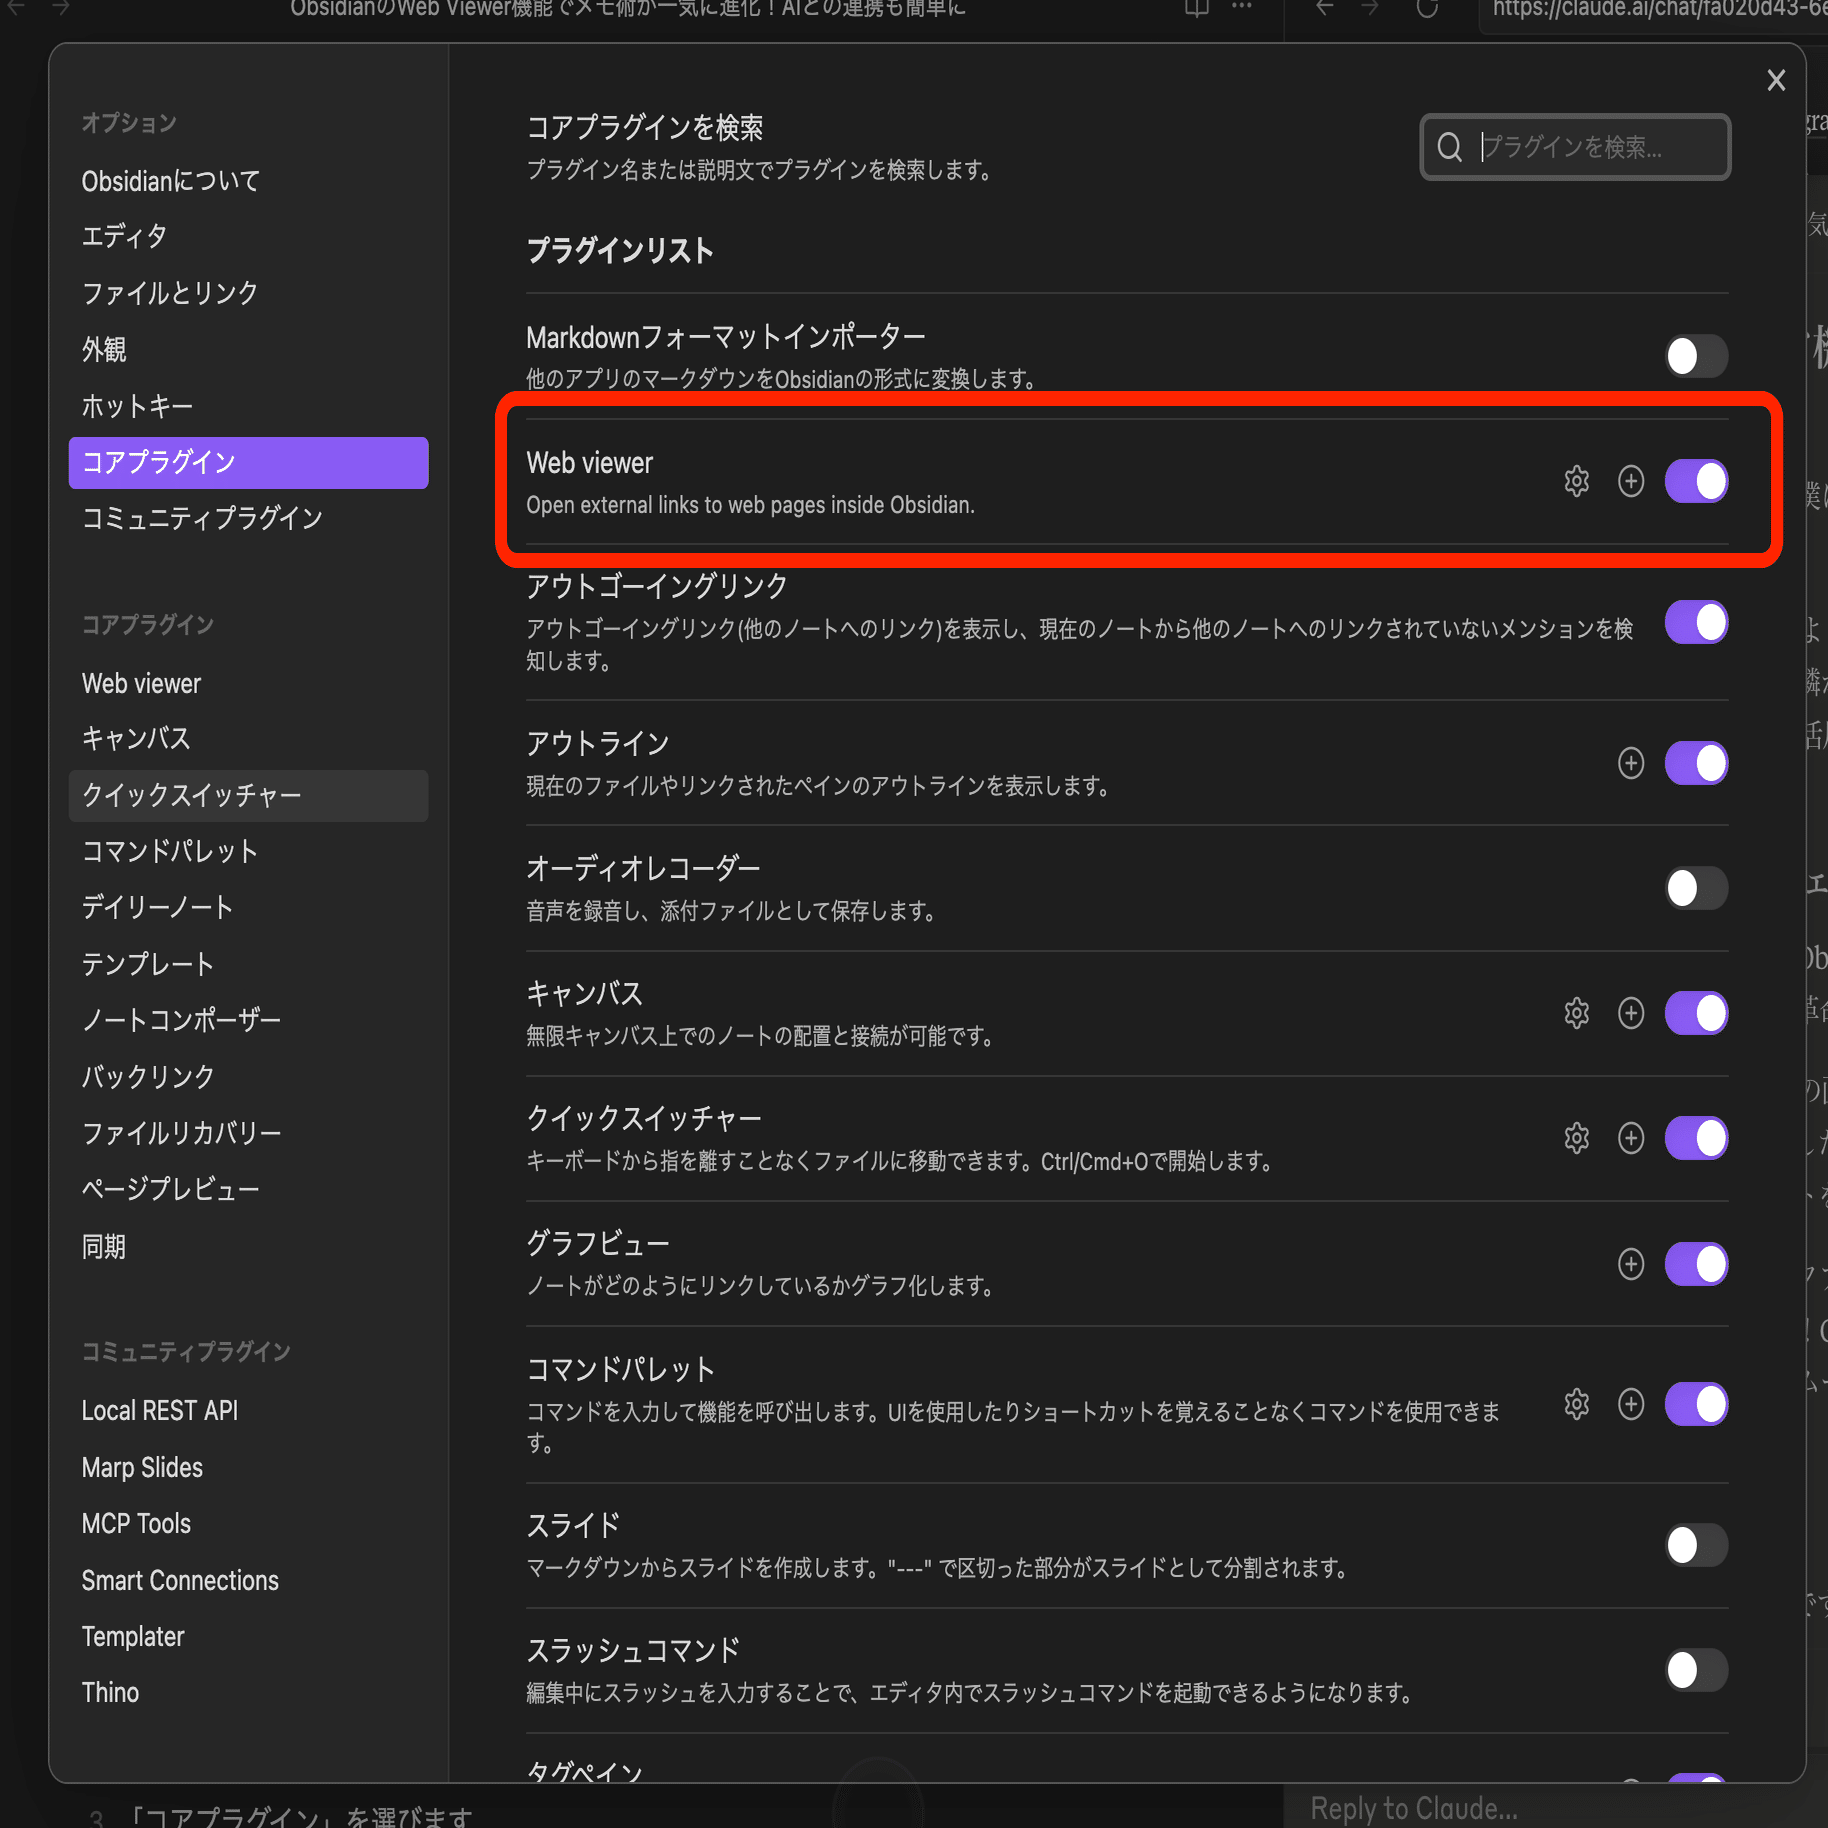Image resolution: width=1828 pixels, height=1828 pixels.
Task: Click the plus icon in the キャンバス row
Action: click(x=1631, y=1013)
